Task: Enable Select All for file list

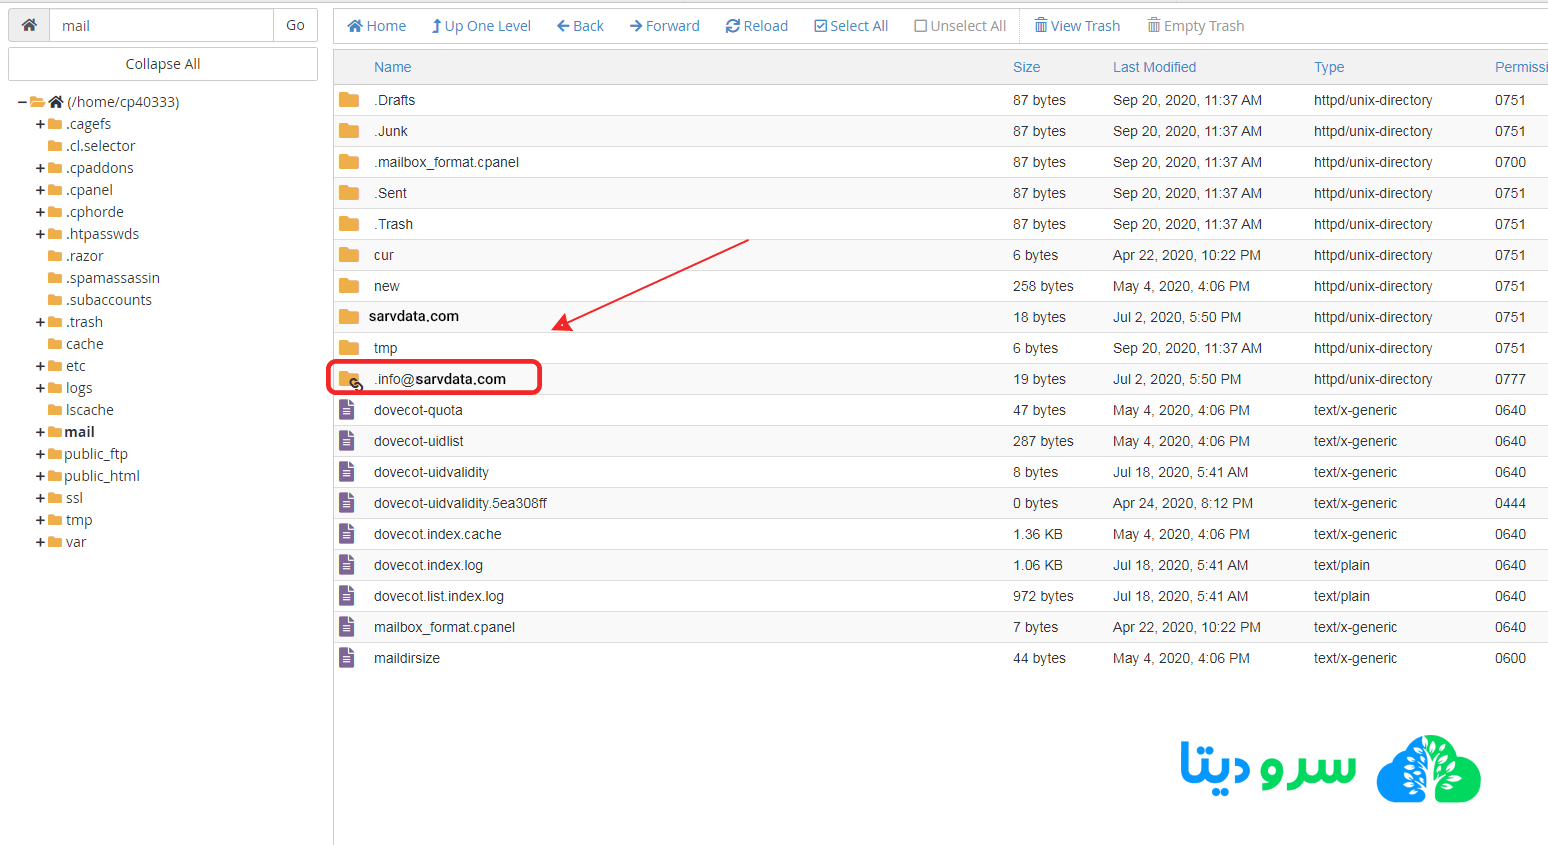Action: pos(821,25)
